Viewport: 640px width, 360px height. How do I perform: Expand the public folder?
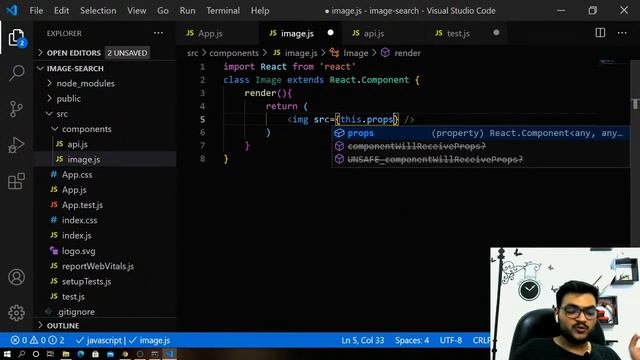click(105, 98)
